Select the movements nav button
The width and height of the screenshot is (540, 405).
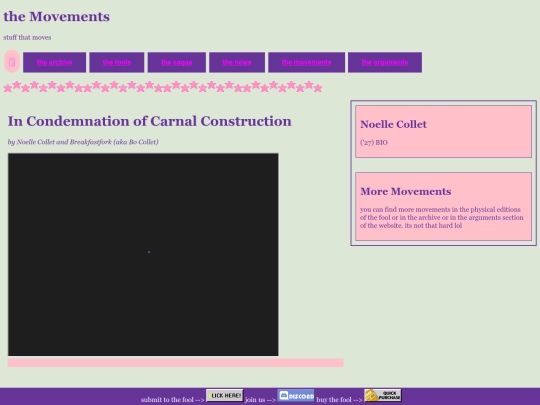tap(307, 62)
